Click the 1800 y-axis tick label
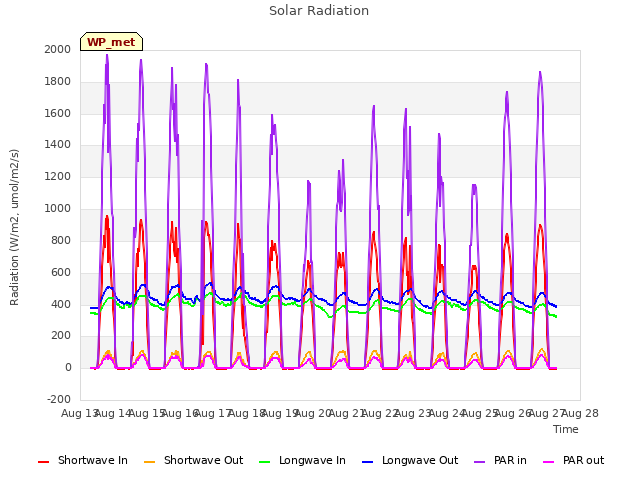640x480 pixels. pyautogui.click(x=58, y=81)
